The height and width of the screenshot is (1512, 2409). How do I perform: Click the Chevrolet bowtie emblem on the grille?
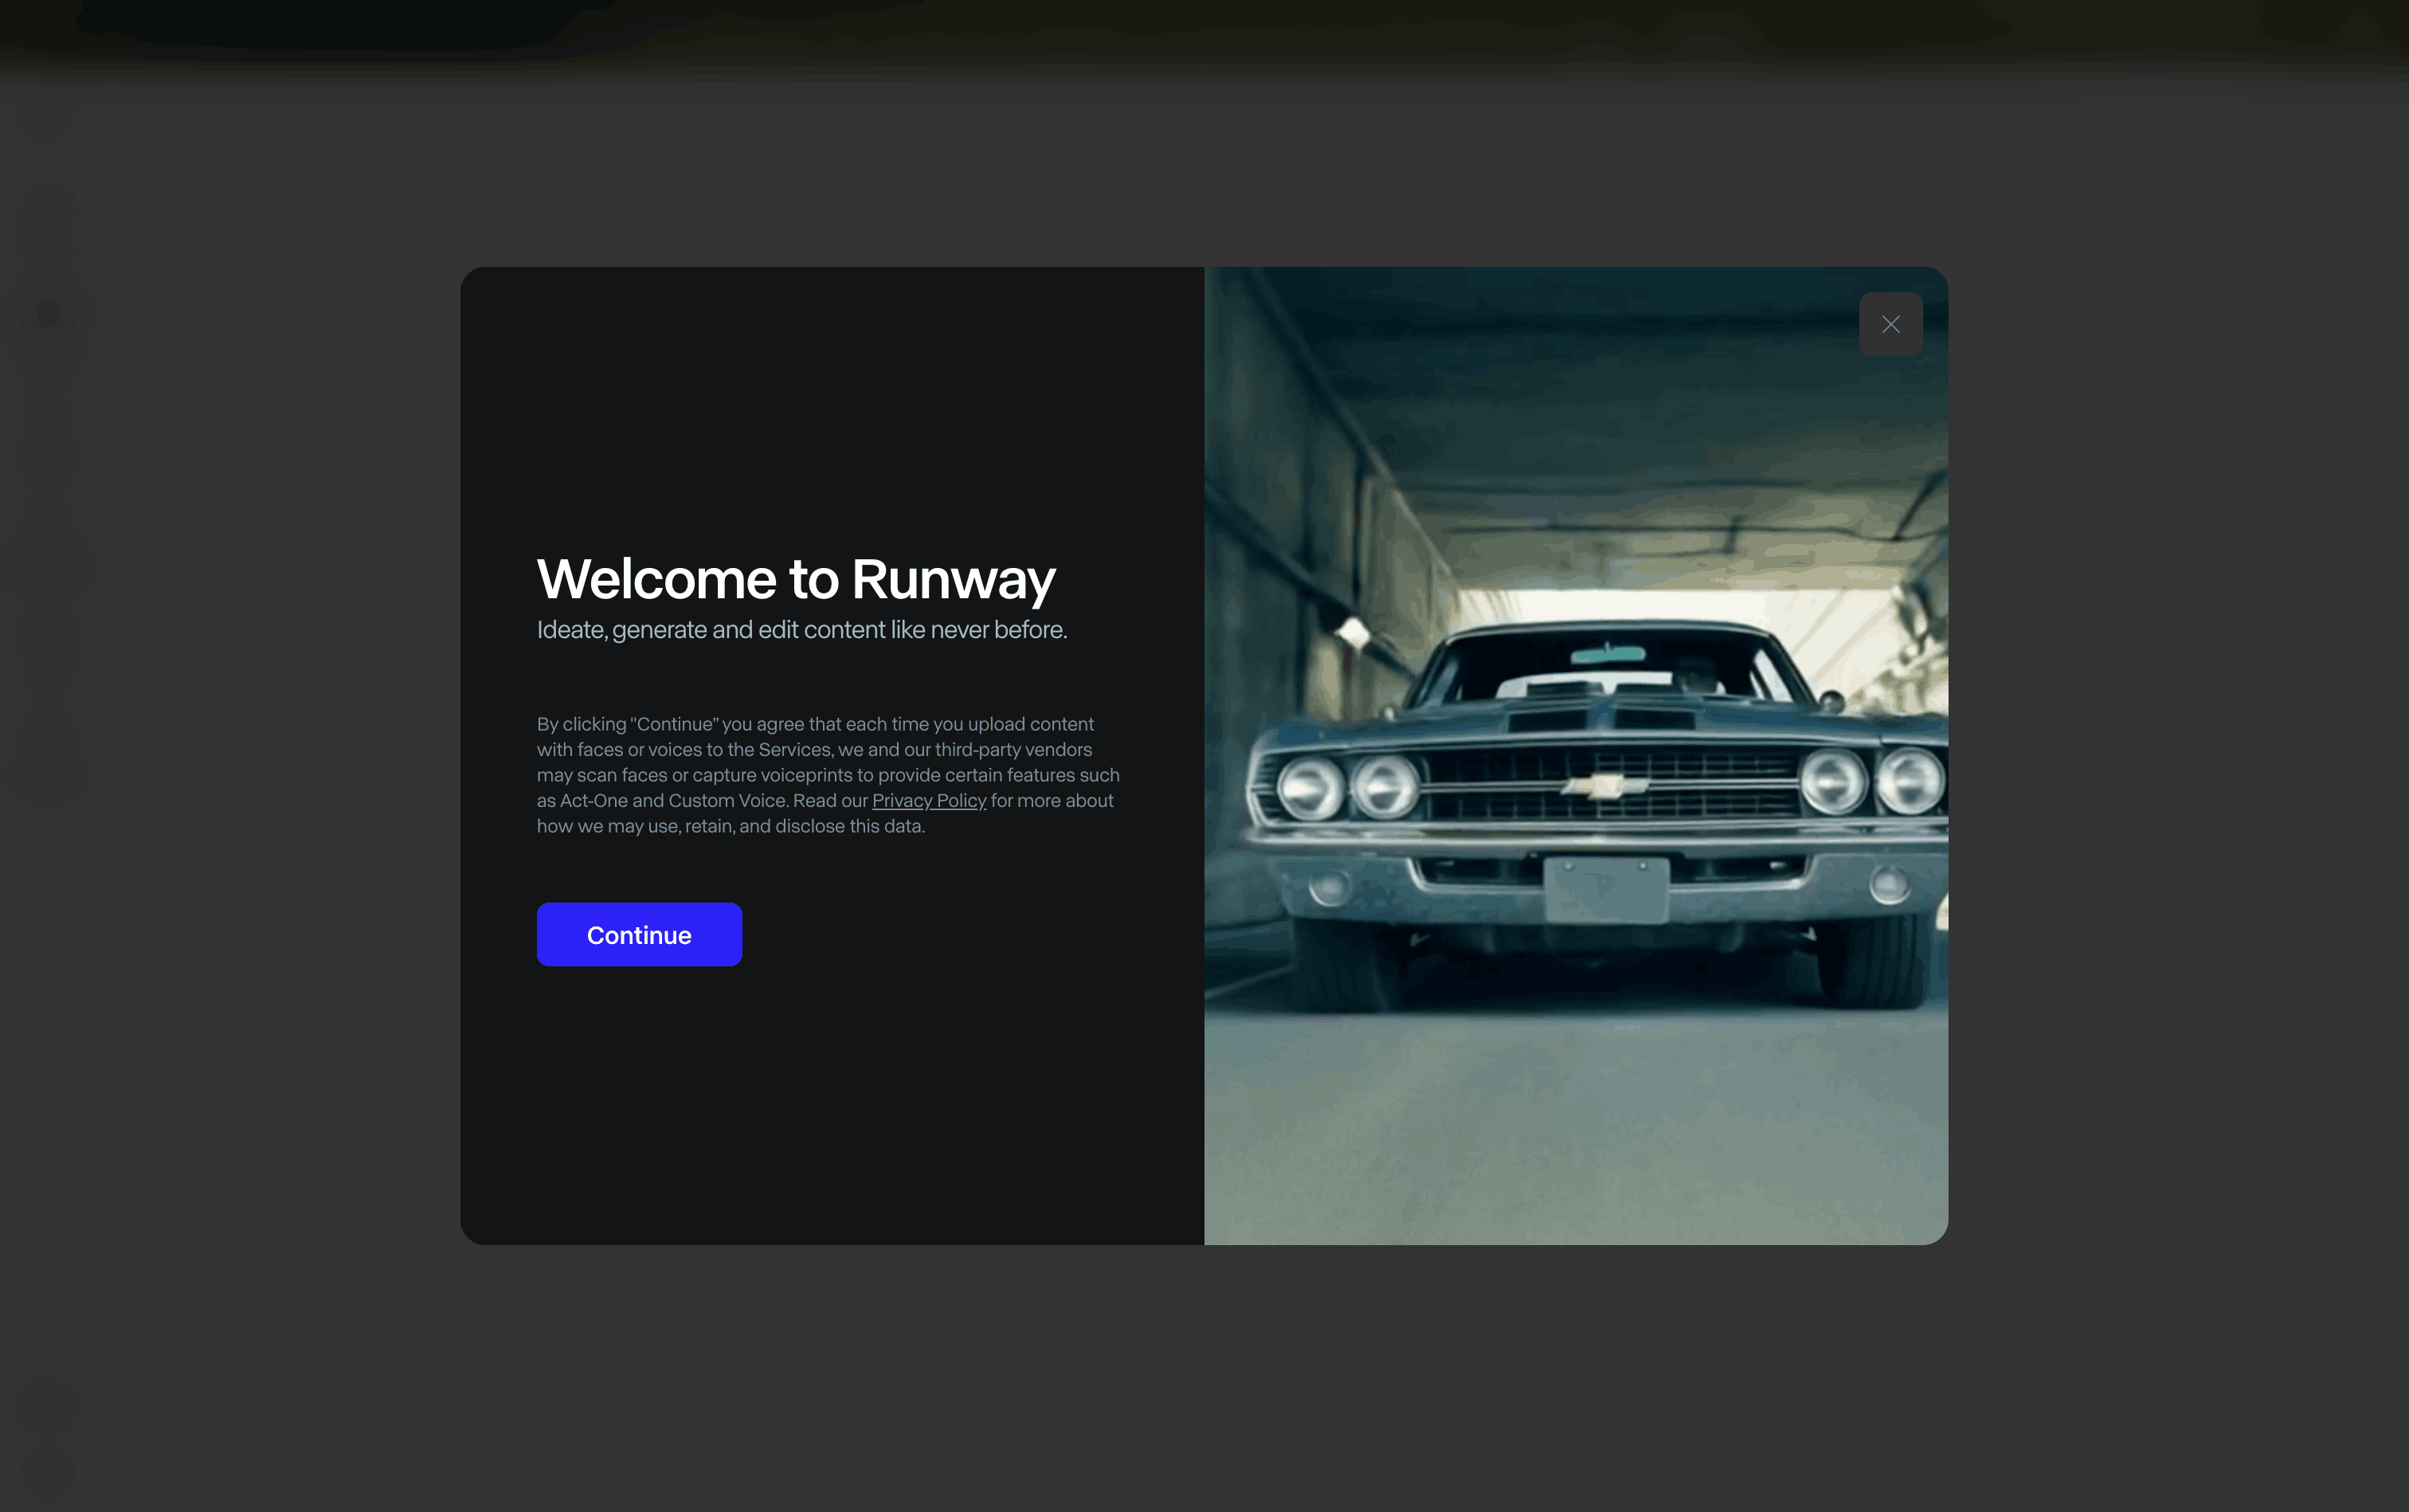1605,786
